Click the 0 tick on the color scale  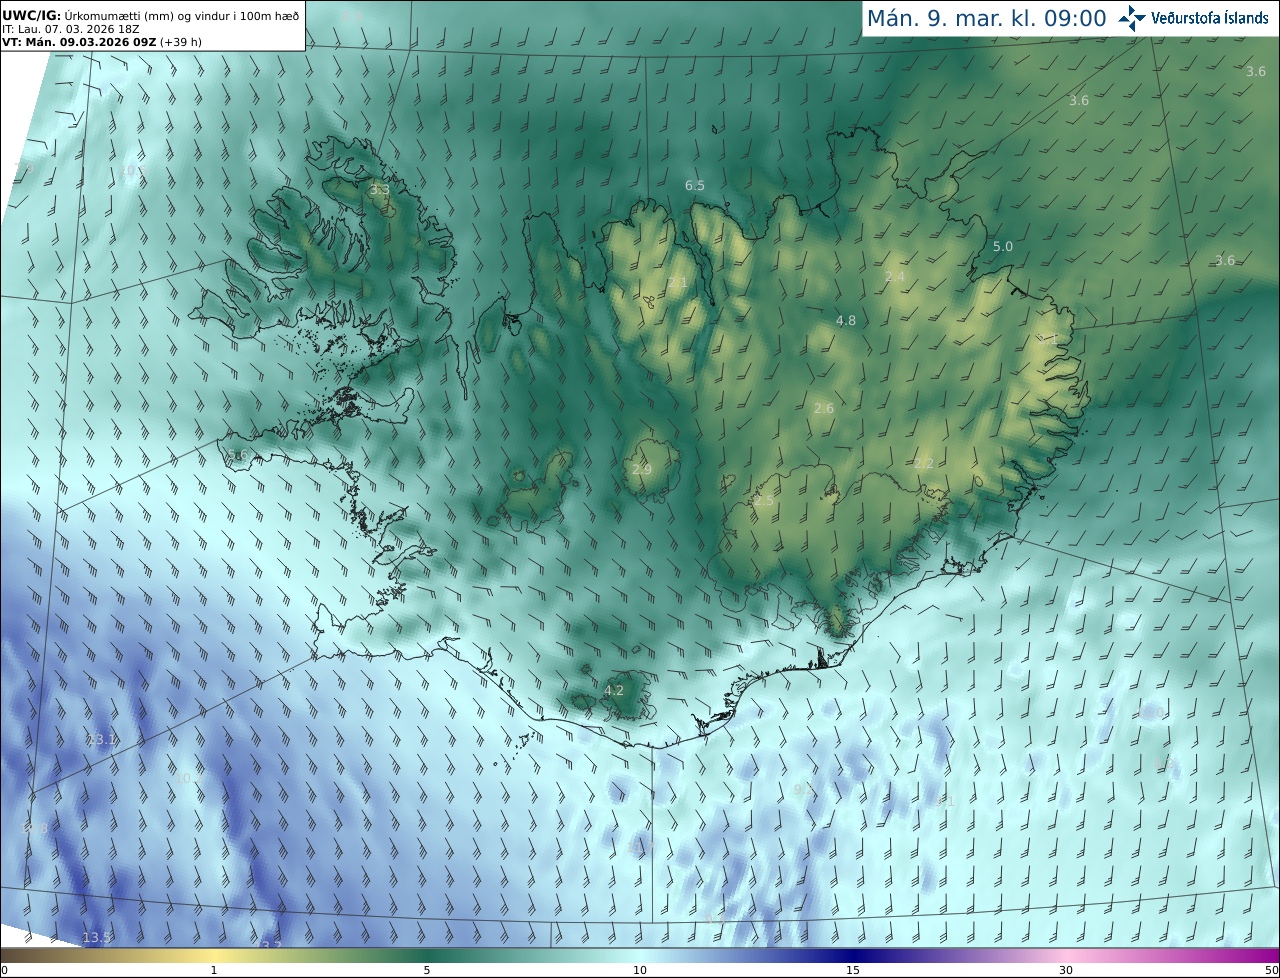point(4,970)
